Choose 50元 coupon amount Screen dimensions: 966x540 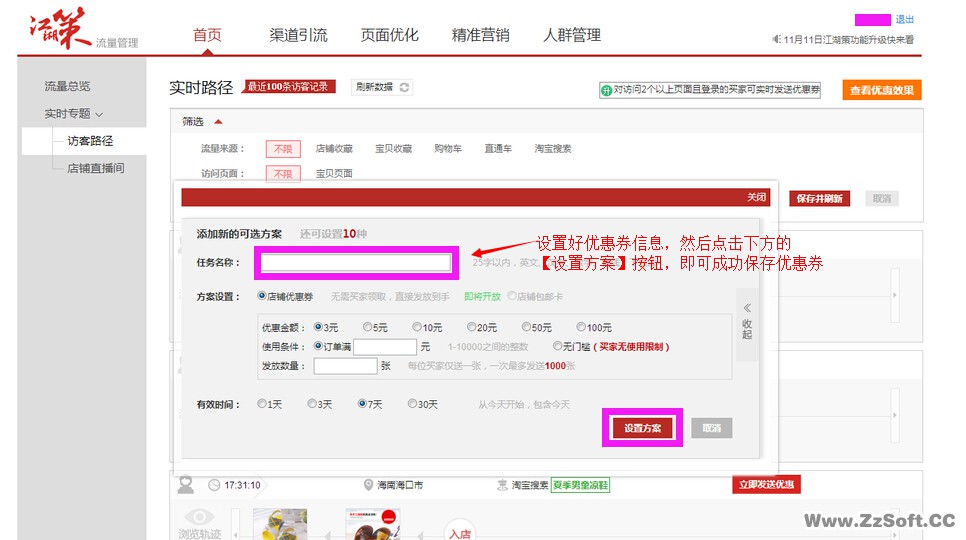coord(526,327)
